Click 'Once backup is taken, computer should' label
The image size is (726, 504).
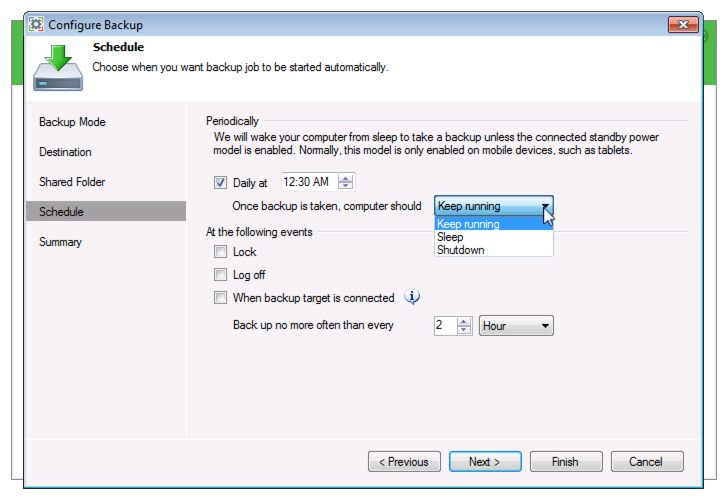pyautogui.click(x=327, y=206)
